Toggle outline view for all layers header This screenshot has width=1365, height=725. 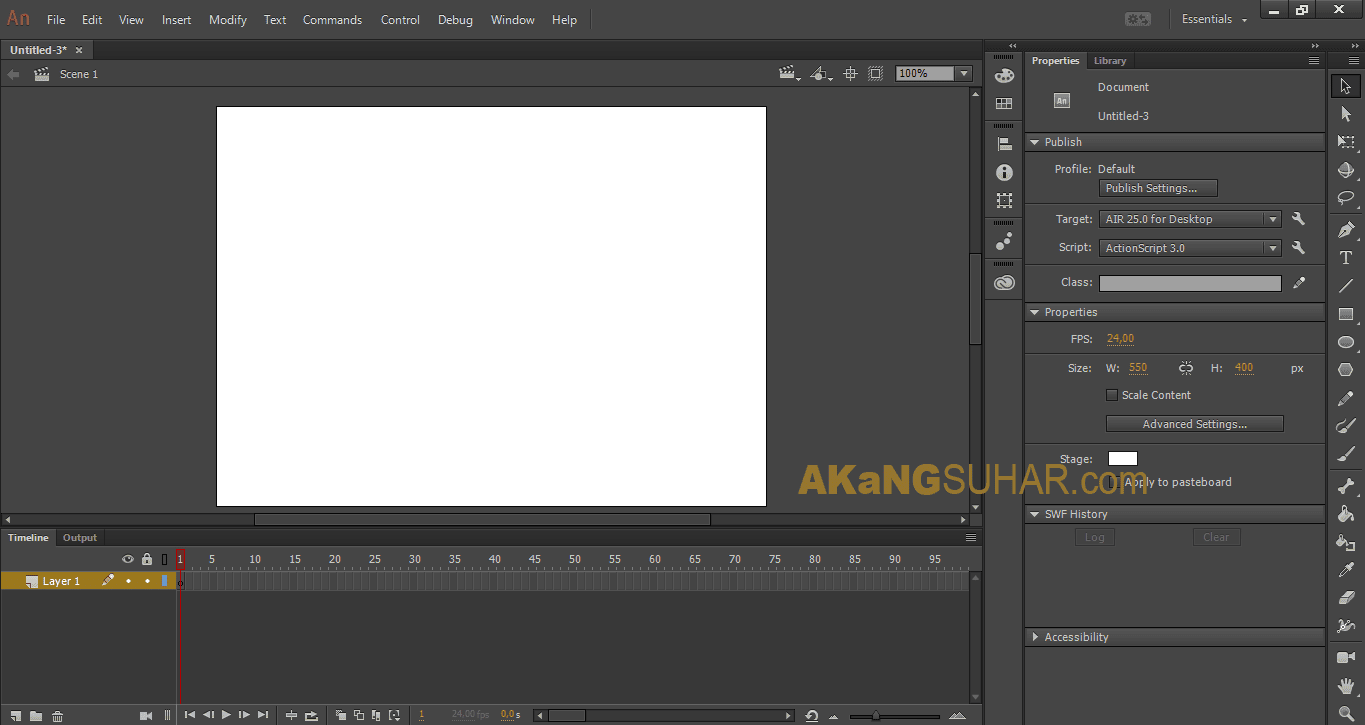(x=165, y=559)
